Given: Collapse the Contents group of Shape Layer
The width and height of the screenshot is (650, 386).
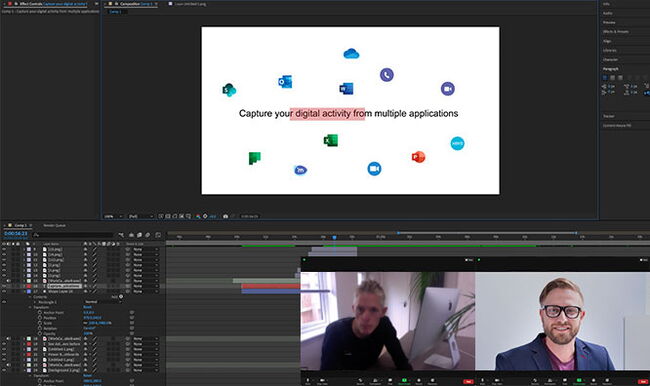Looking at the screenshot, I should click(30, 297).
